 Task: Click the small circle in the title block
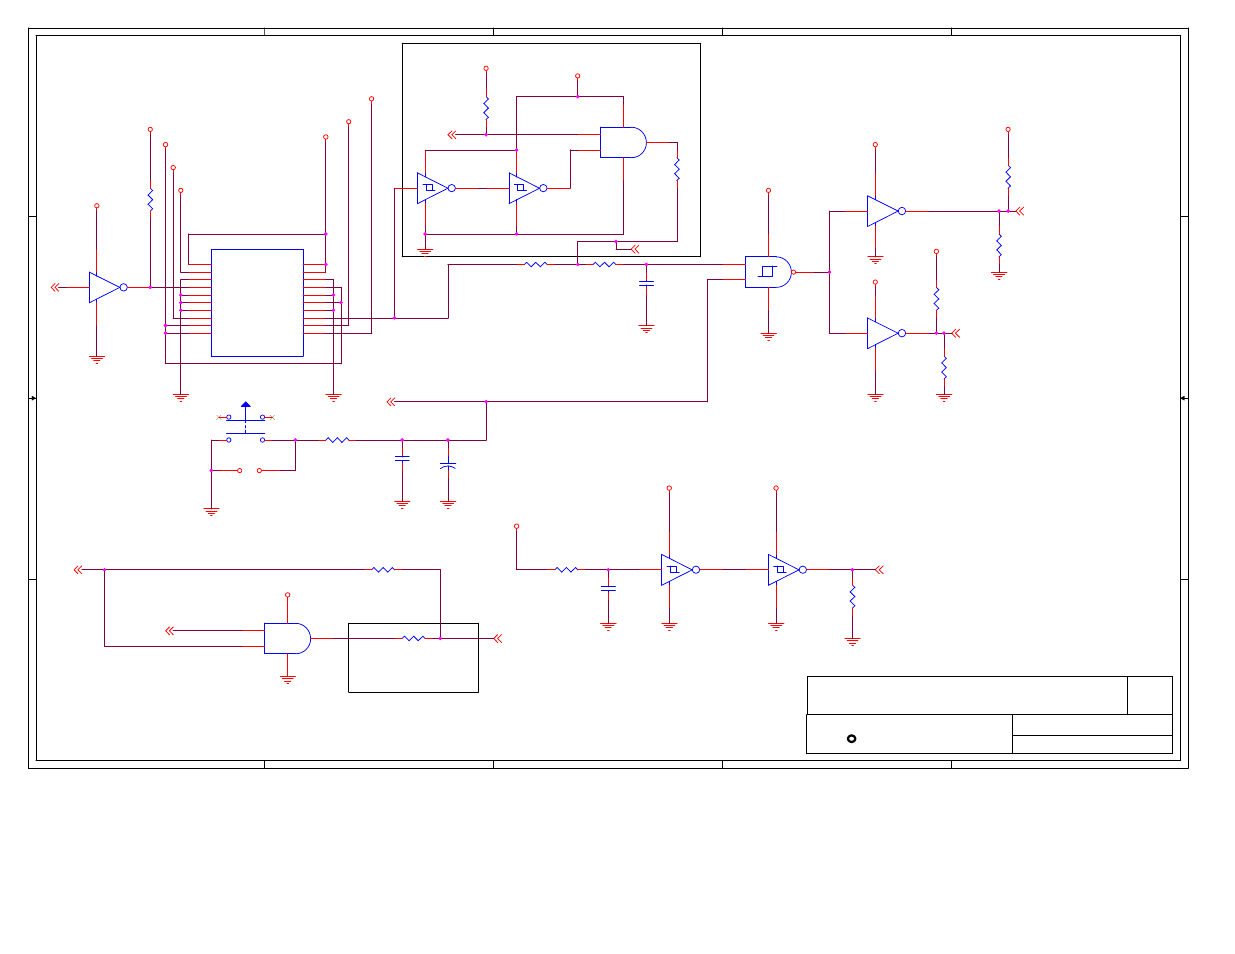click(851, 739)
